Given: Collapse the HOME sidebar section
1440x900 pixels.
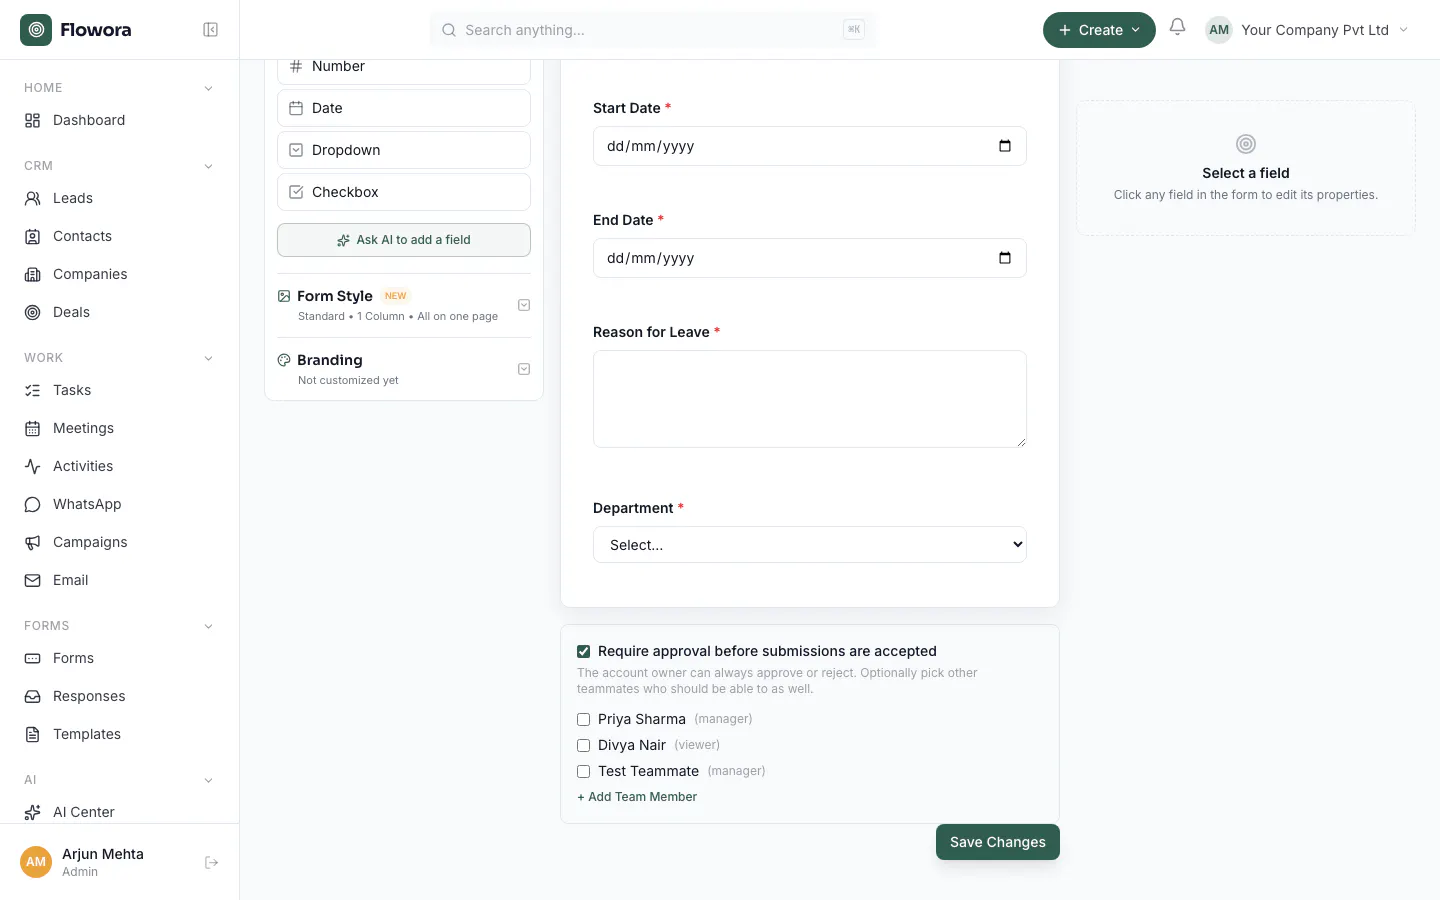Looking at the screenshot, I should pos(208,88).
